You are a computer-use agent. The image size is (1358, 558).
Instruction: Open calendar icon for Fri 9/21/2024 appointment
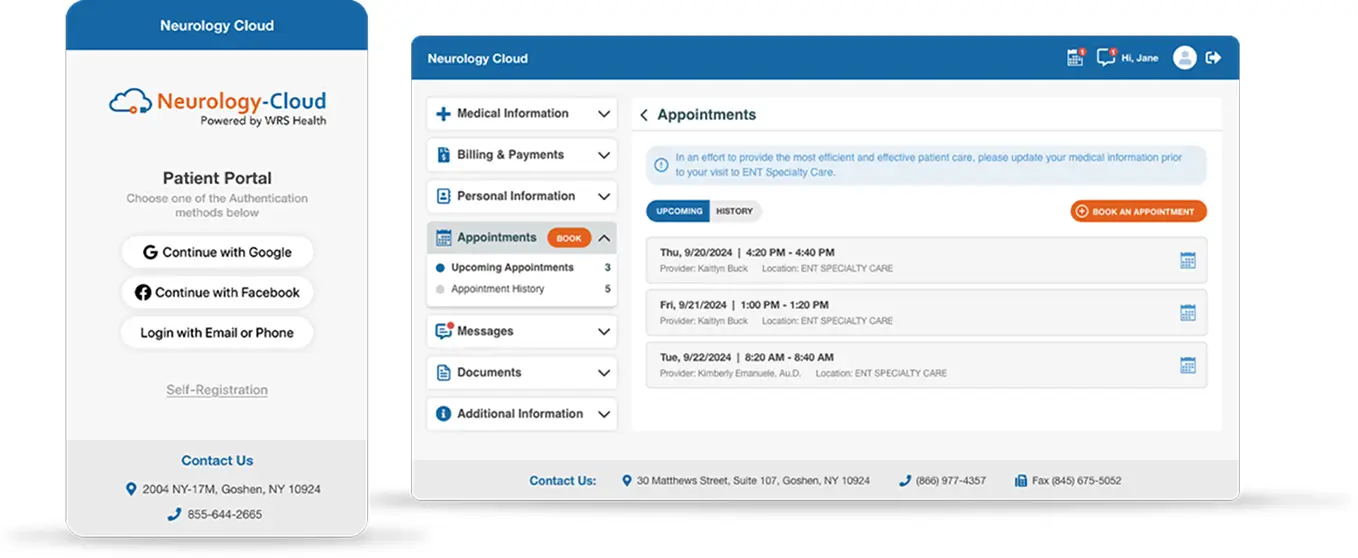click(x=1188, y=312)
